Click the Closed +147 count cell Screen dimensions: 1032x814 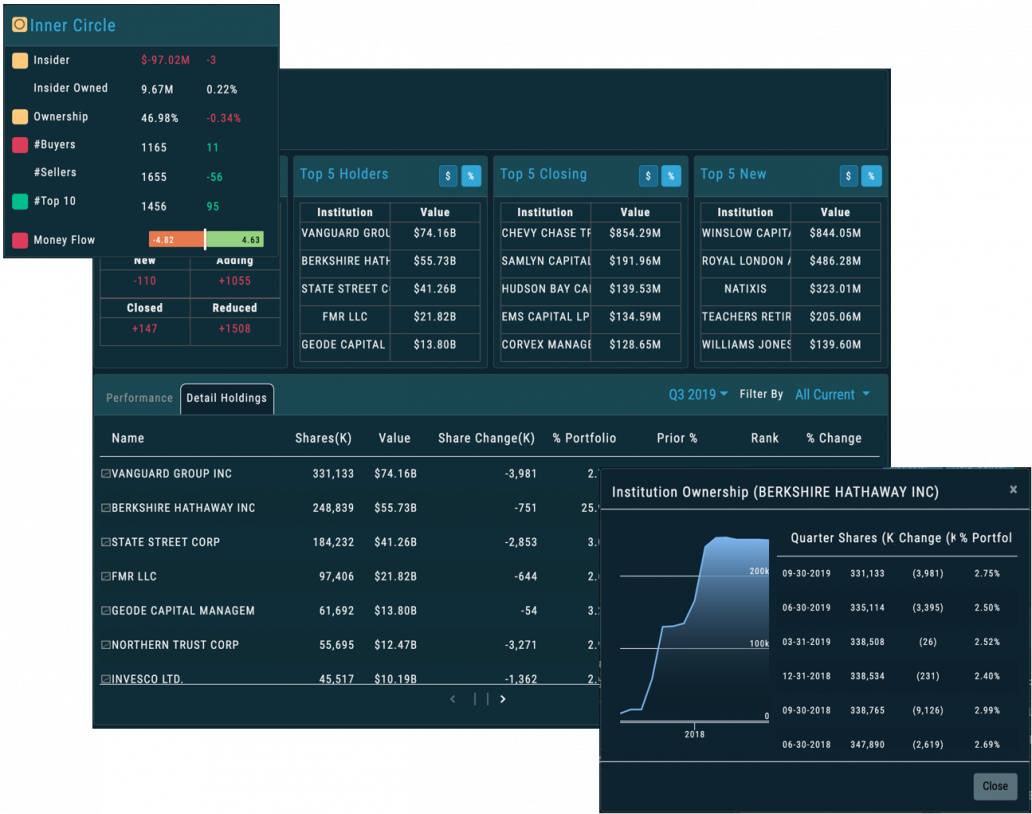tap(145, 329)
